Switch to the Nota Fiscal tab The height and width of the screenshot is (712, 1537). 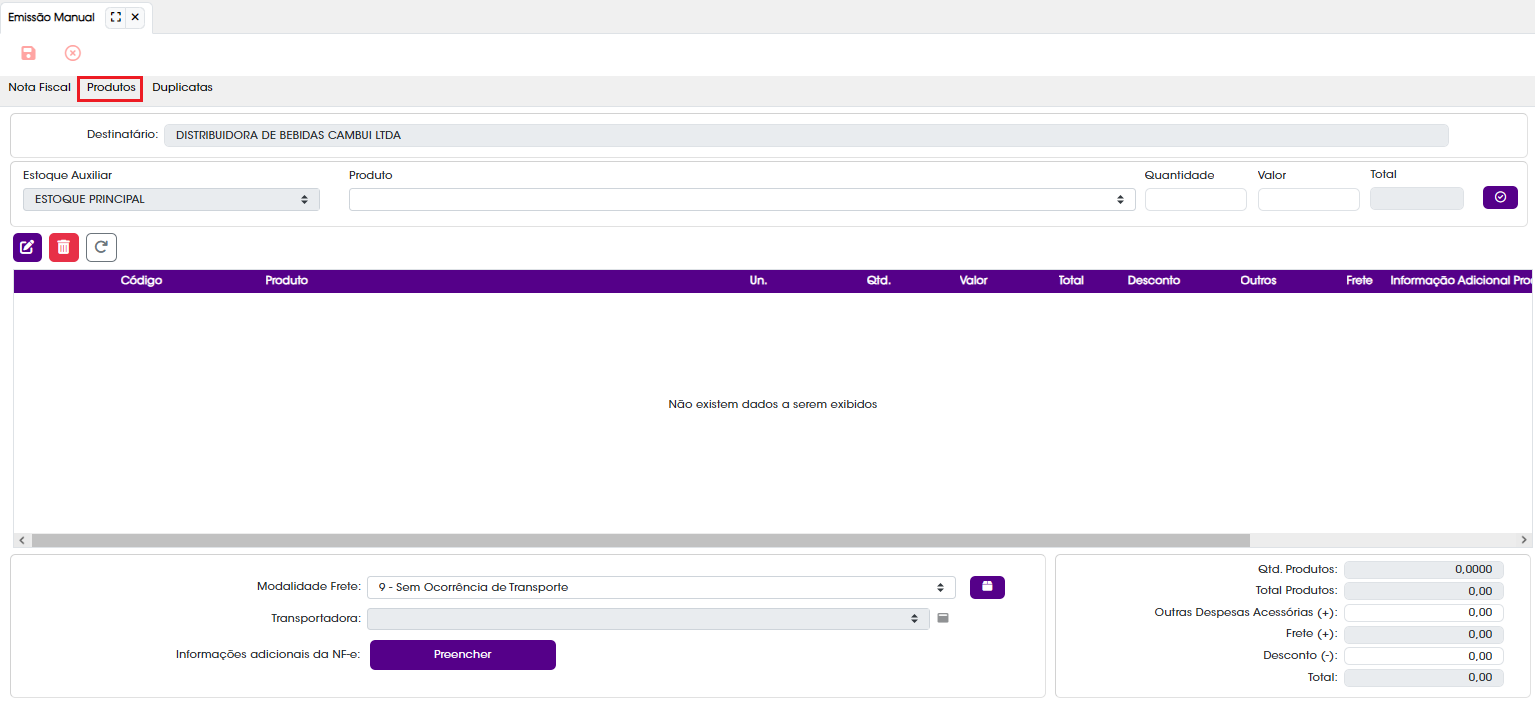coord(39,87)
